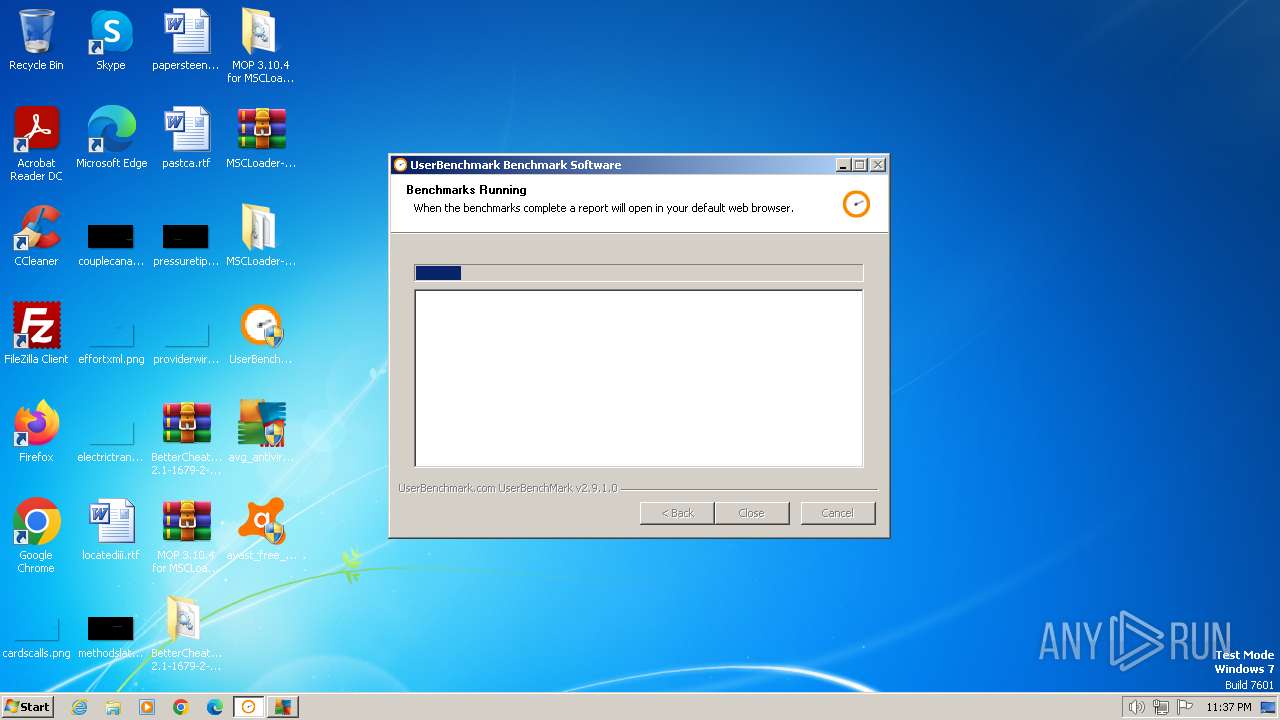This screenshot has height=720, width=1280.
Task: Close the UserBenchmark Benchmark Software window
Action: point(878,165)
